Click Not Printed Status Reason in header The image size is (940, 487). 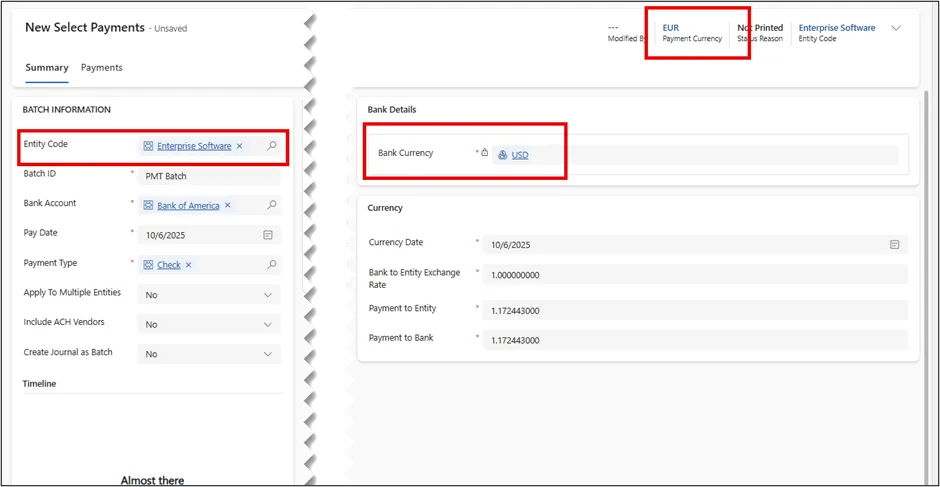pyautogui.click(x=760, y=33)
